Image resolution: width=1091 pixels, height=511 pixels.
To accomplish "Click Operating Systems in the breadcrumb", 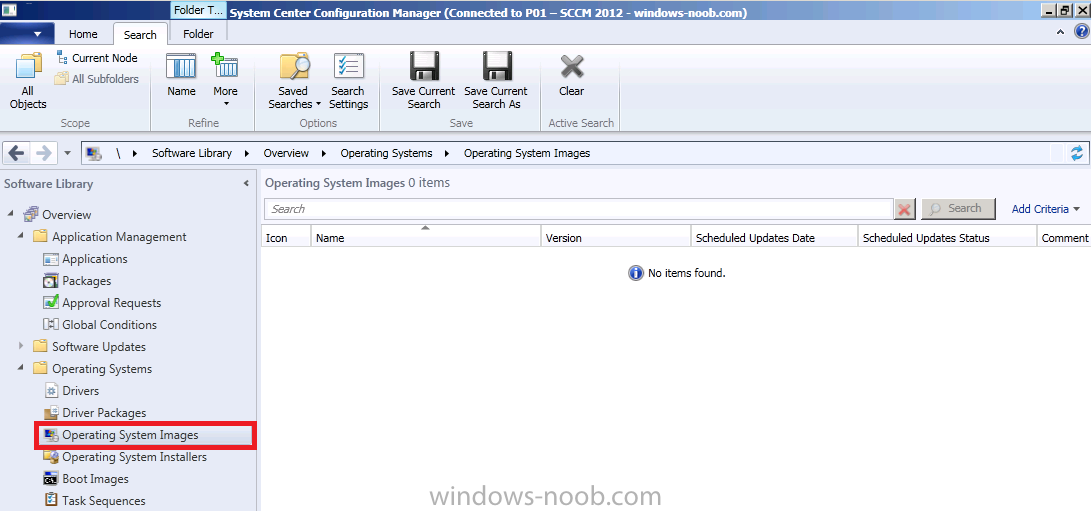I will coord(386,153).
